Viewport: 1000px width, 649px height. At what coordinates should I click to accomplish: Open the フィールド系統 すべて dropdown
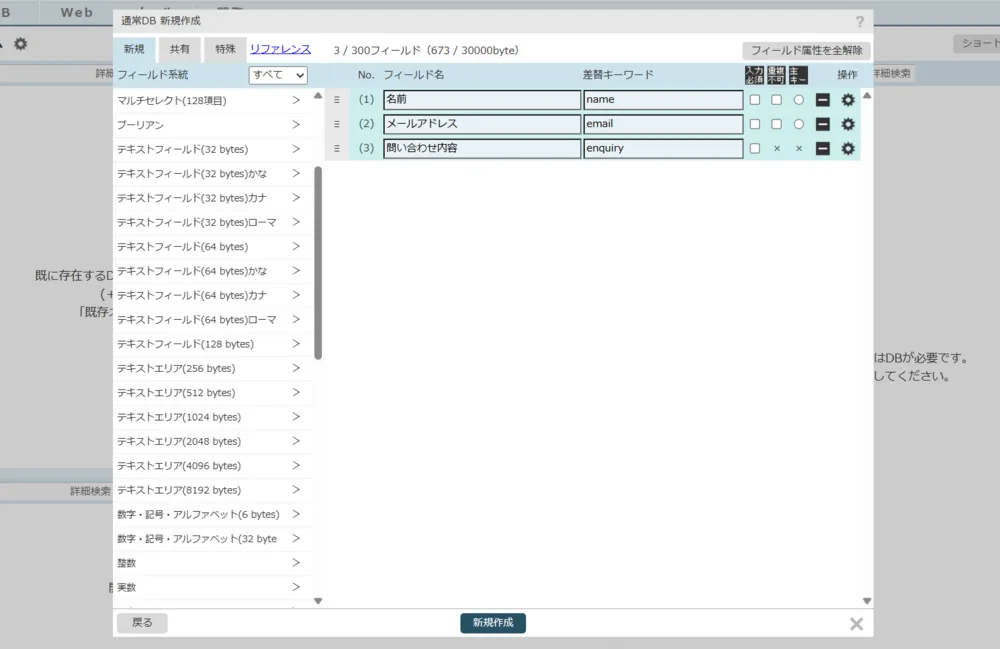(x=278, y=75)
